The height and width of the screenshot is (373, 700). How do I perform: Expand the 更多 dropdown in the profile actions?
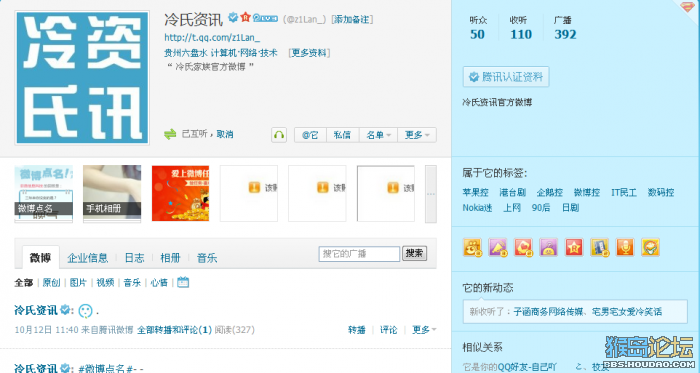[x=417, y=135]
